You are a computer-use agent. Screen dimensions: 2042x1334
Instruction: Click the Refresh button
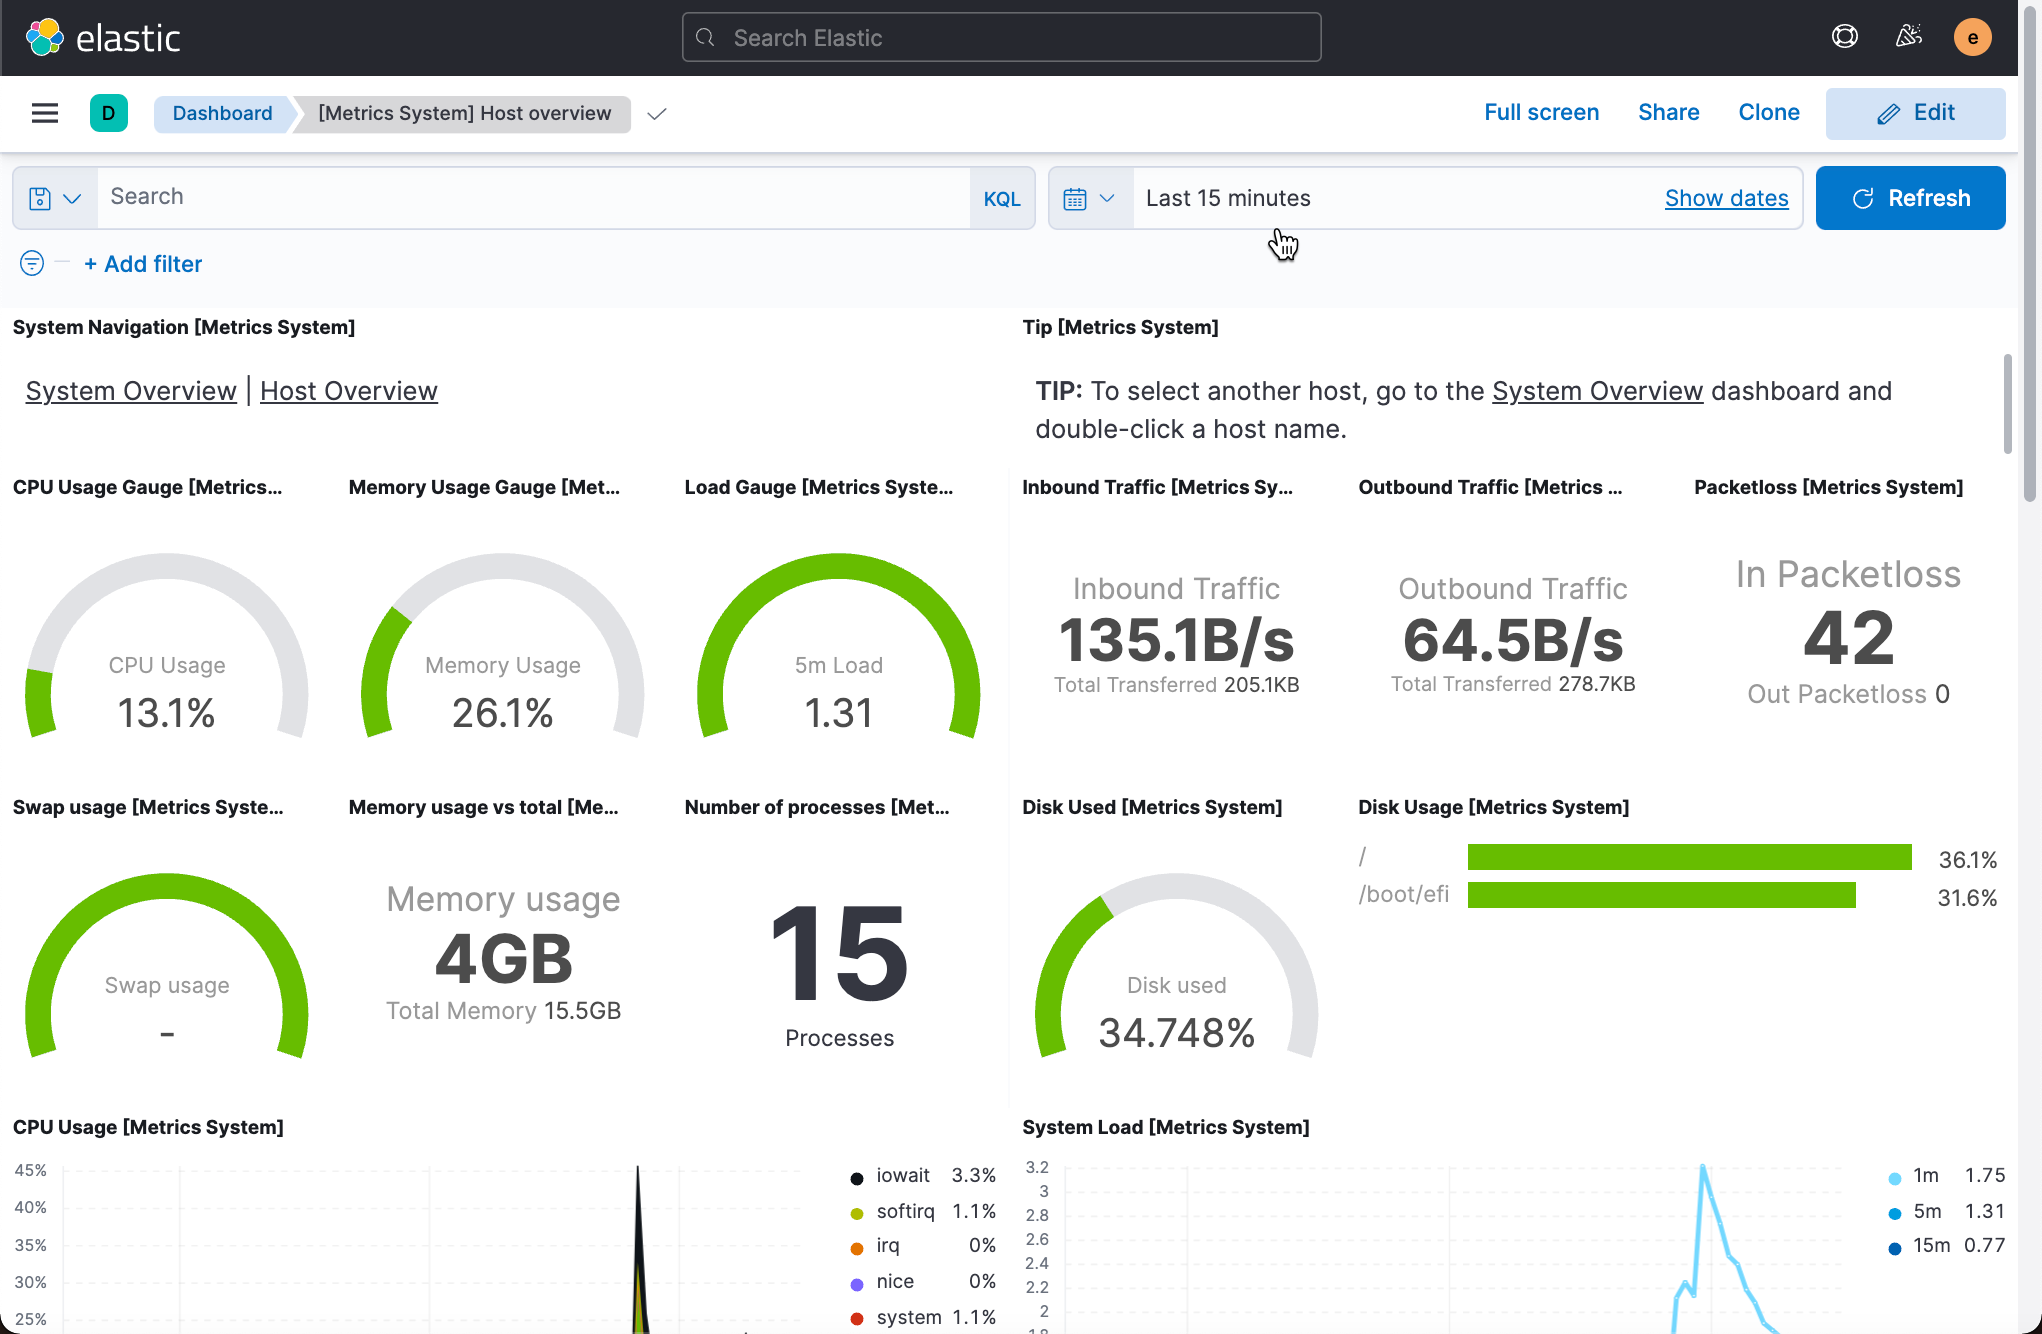tap(1910, 197)
